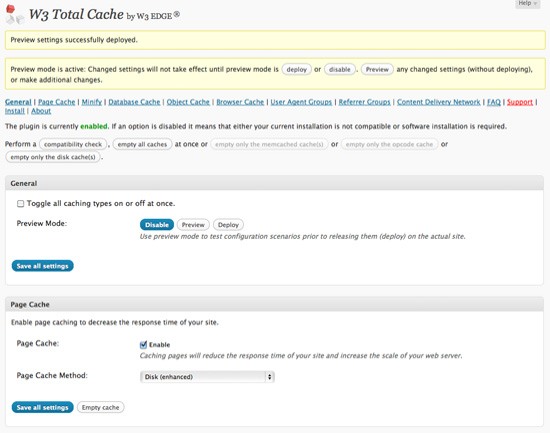Run the compatibility check button

pos(73,144)
